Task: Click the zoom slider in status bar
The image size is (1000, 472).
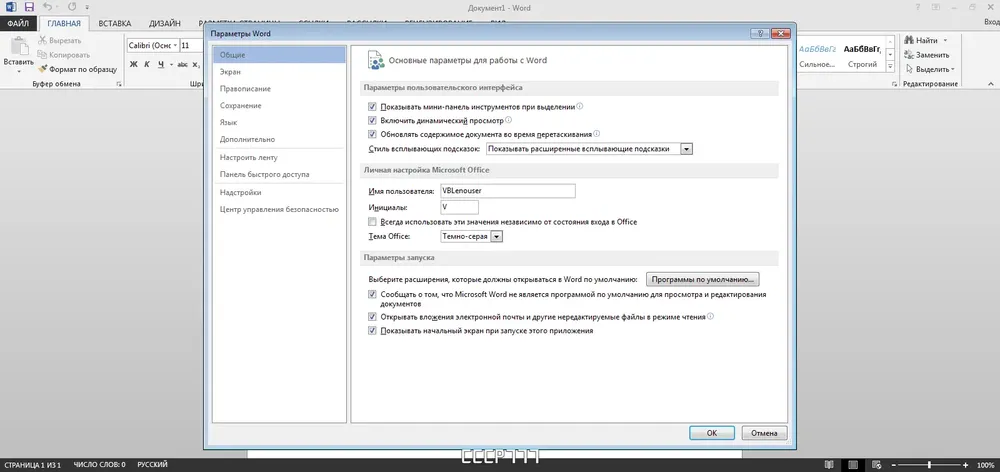Action: click(x=929, y=465)
